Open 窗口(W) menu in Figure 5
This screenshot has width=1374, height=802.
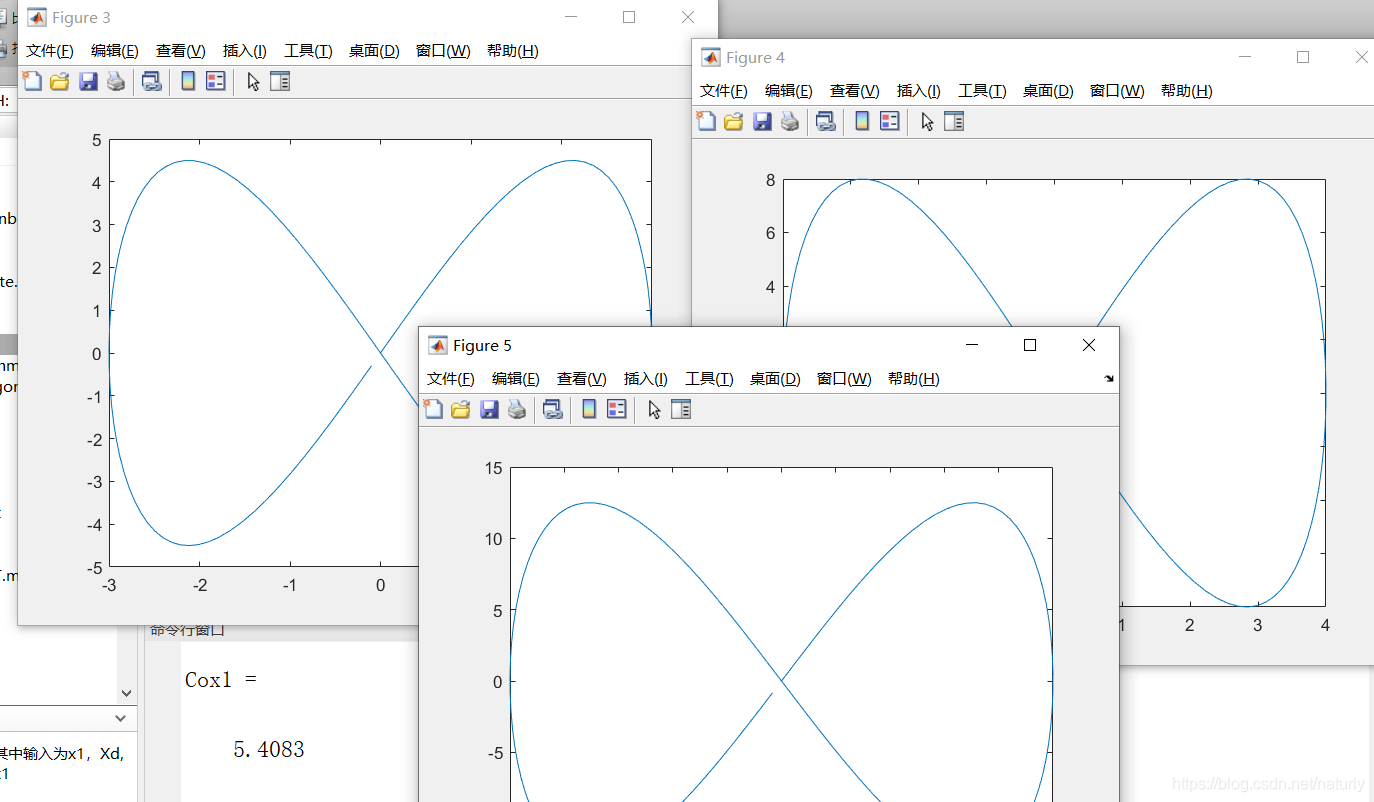pos(844,379)
